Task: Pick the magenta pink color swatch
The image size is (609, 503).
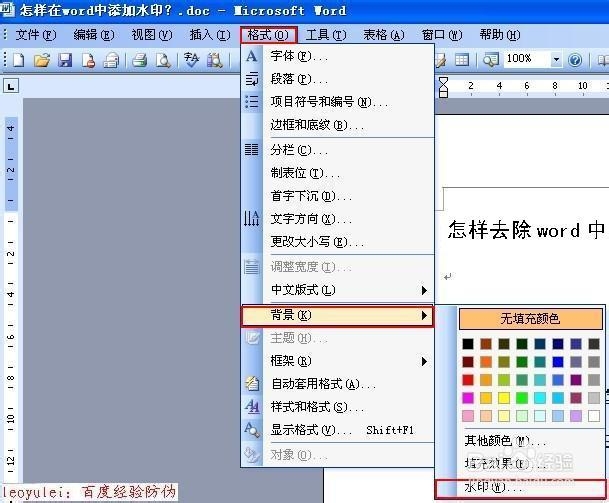Action: point(468,398)
